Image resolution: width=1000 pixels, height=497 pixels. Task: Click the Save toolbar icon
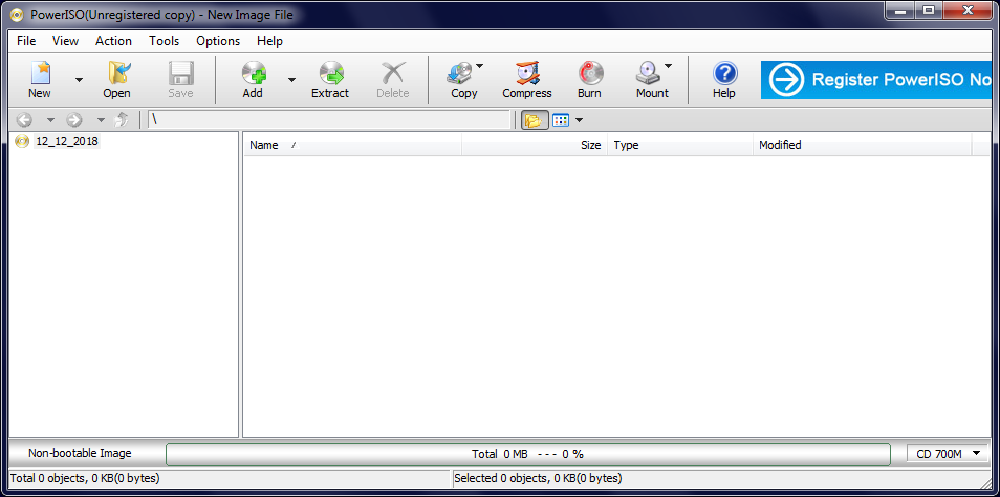(x=181, y=73)
